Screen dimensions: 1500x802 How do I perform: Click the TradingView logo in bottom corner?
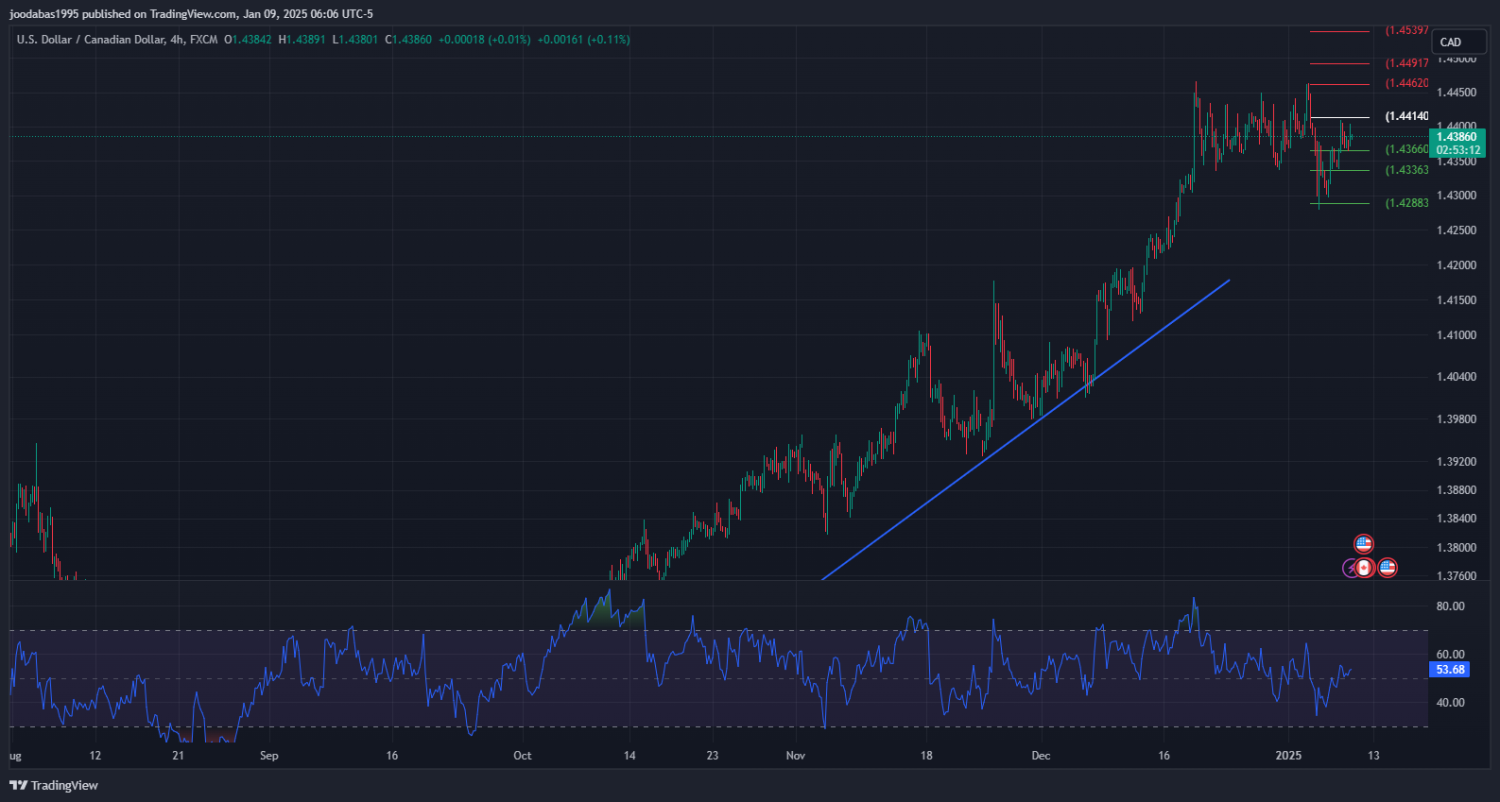tap(54, 786)
